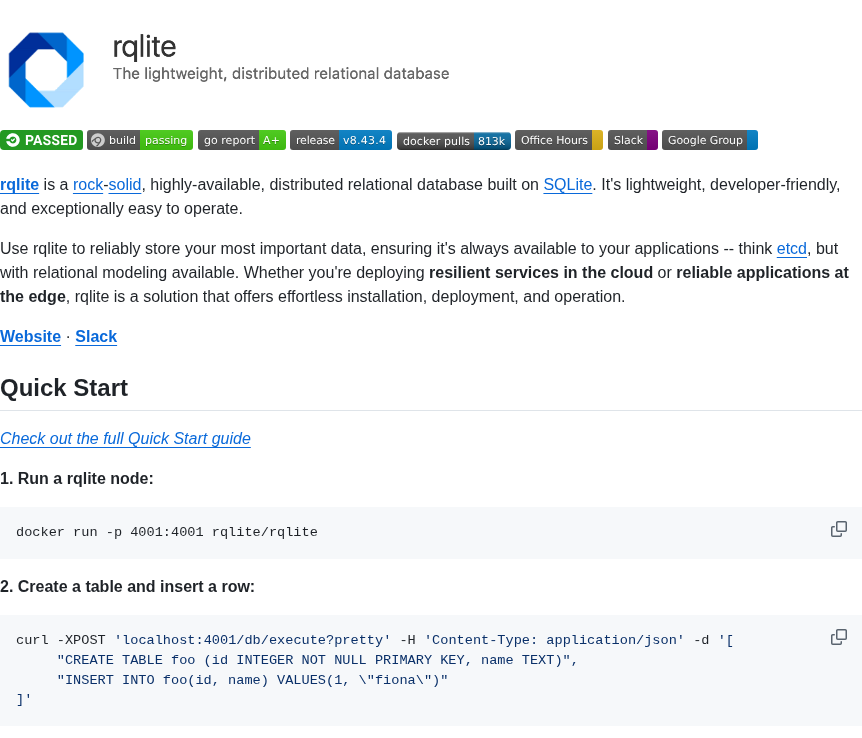Click the rqlite hexagon logo image
862x738 pixels.
(46, 70)
